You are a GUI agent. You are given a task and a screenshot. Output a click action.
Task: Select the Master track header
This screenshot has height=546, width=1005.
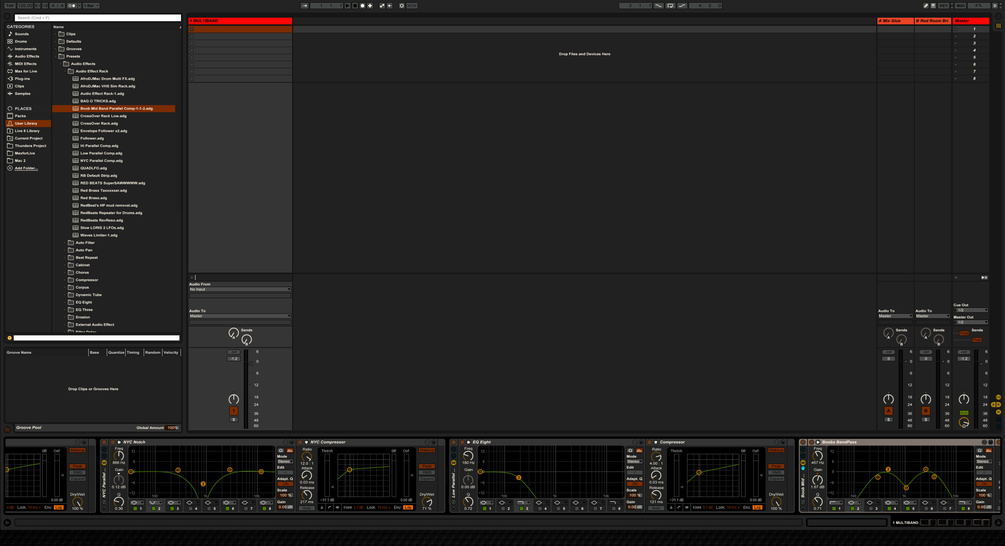point(969,20)
